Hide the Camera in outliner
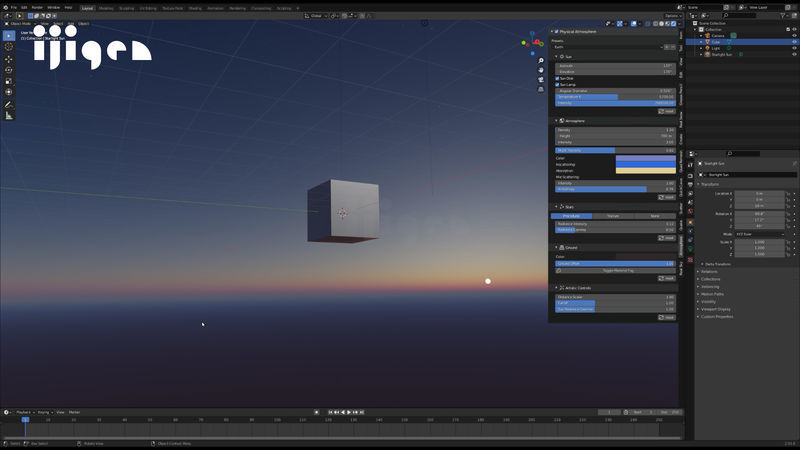Image resolution: width=800 pixels, height=450 pixels. click(x=794, y=36)
